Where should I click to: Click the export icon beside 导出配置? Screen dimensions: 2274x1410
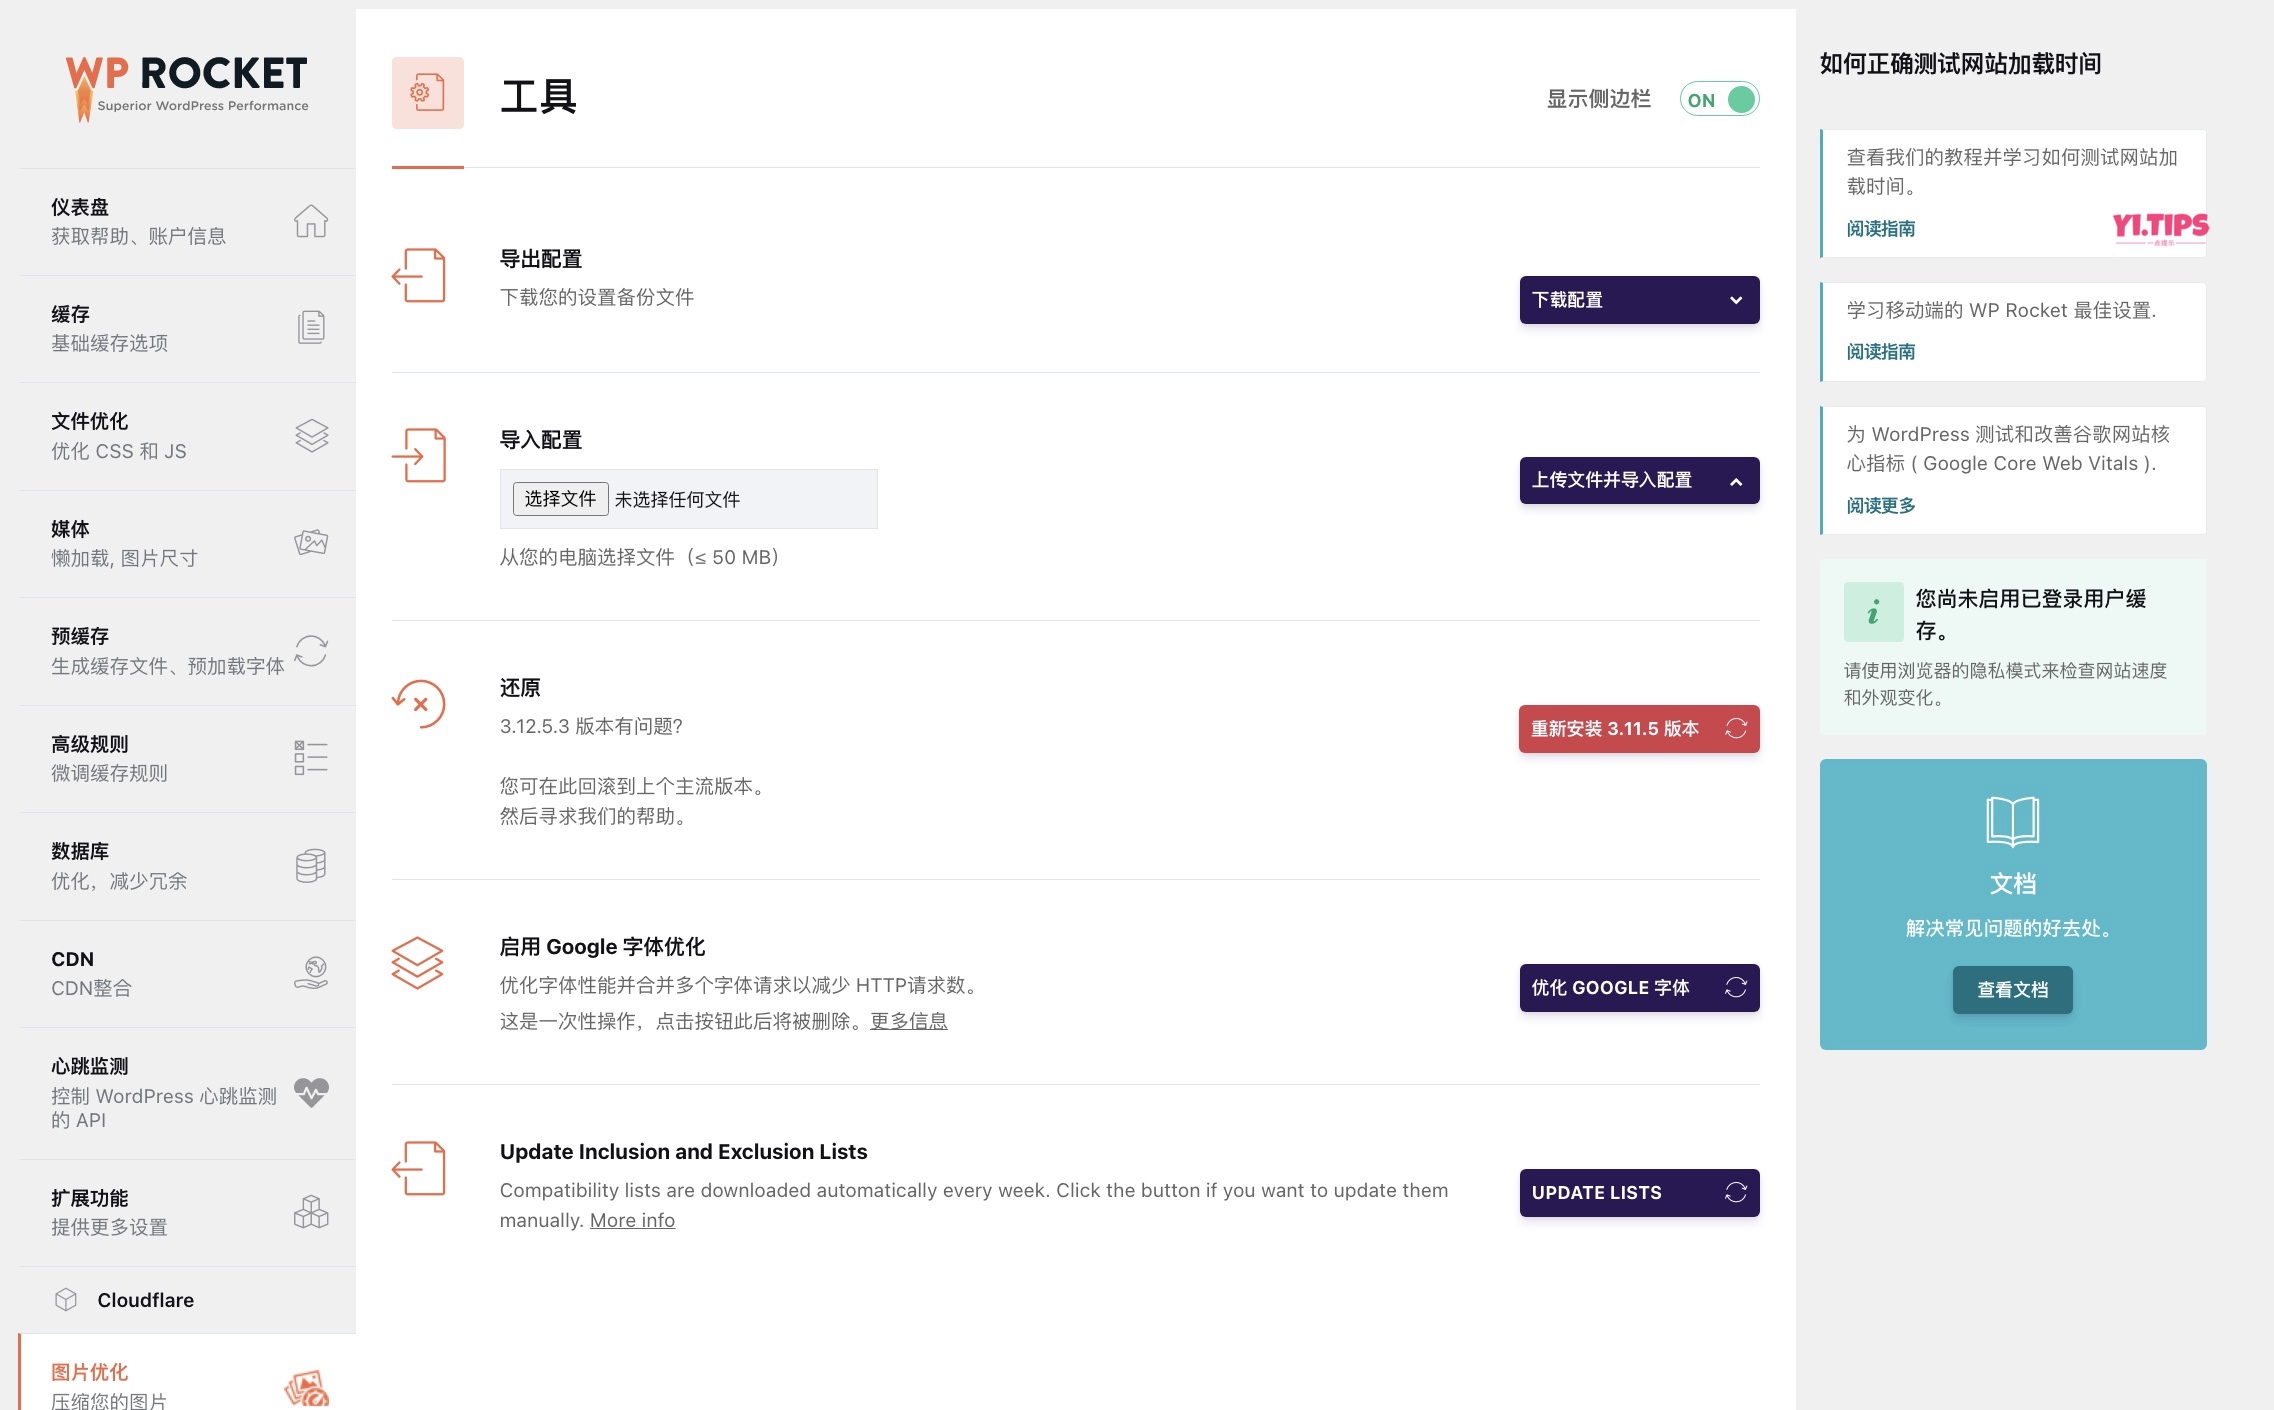(x=419, y=276)
